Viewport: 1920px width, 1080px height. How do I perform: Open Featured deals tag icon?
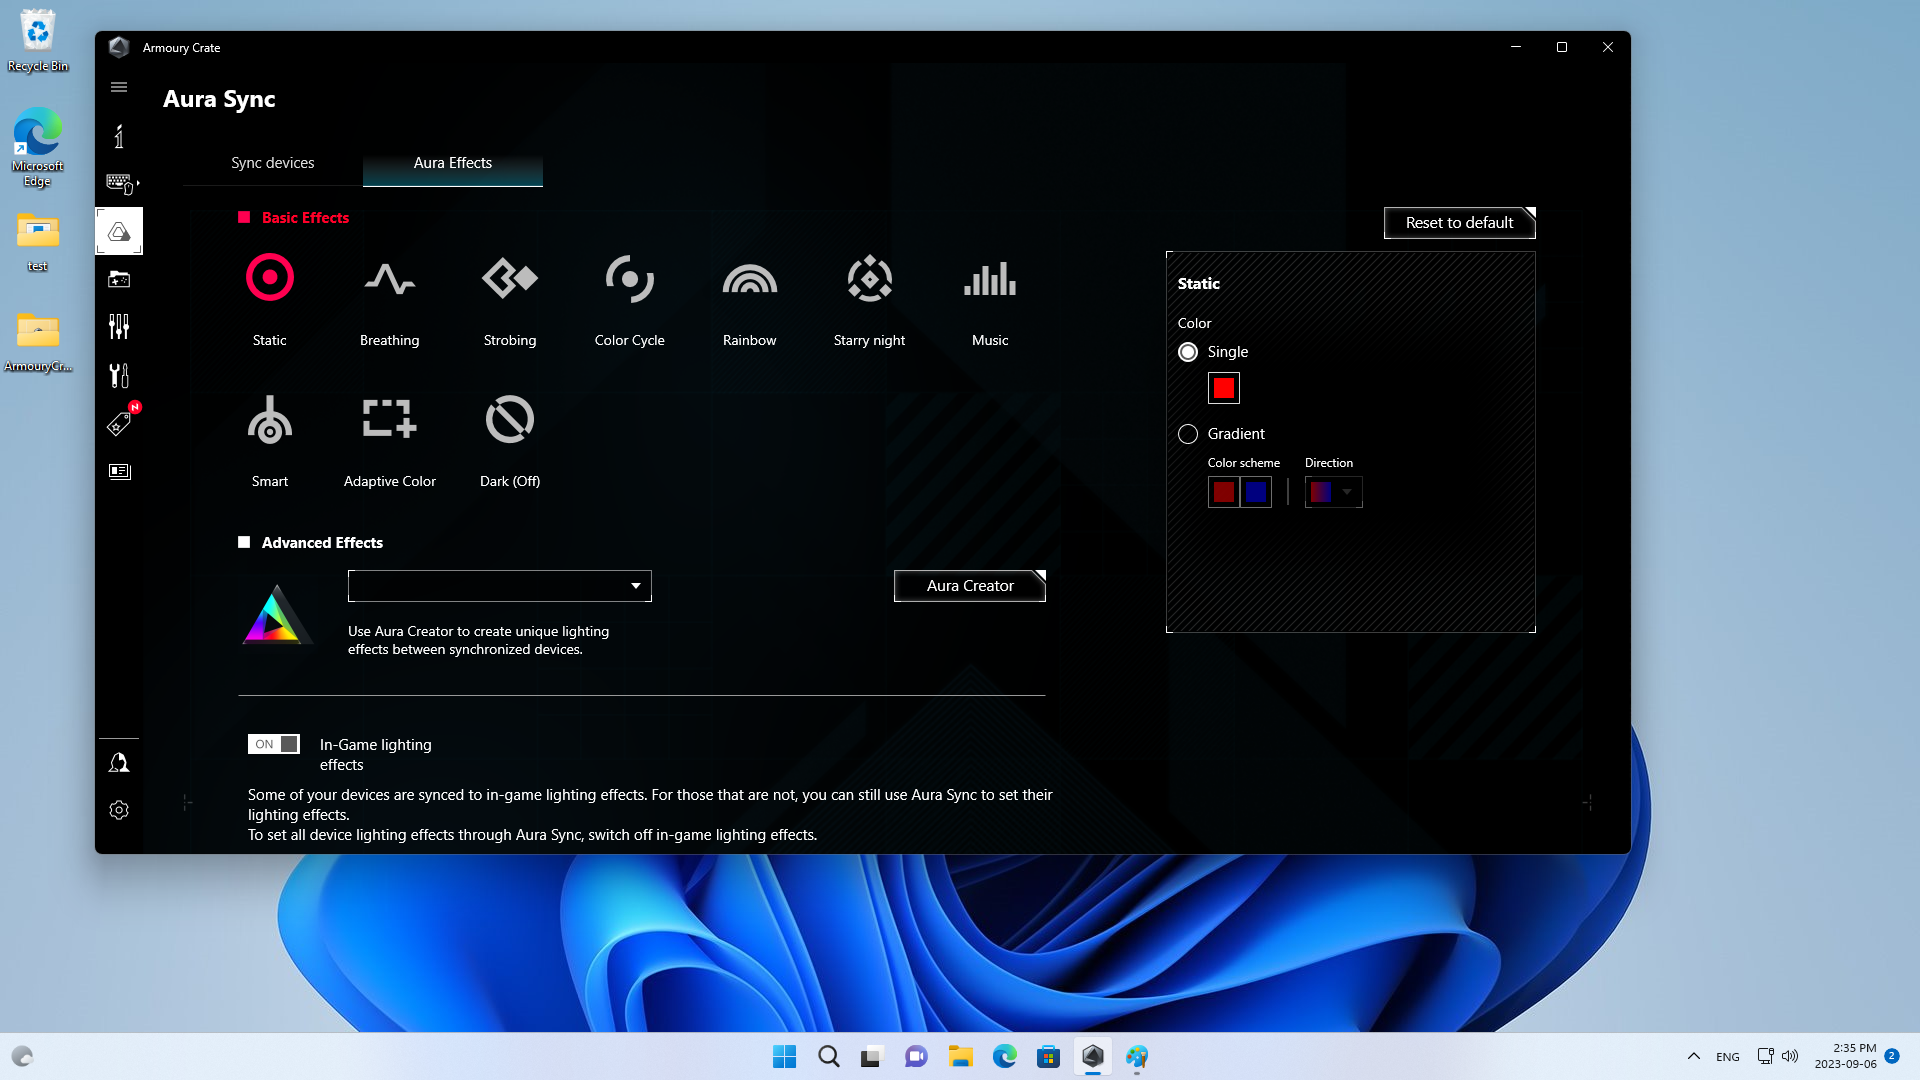[119, 423]
